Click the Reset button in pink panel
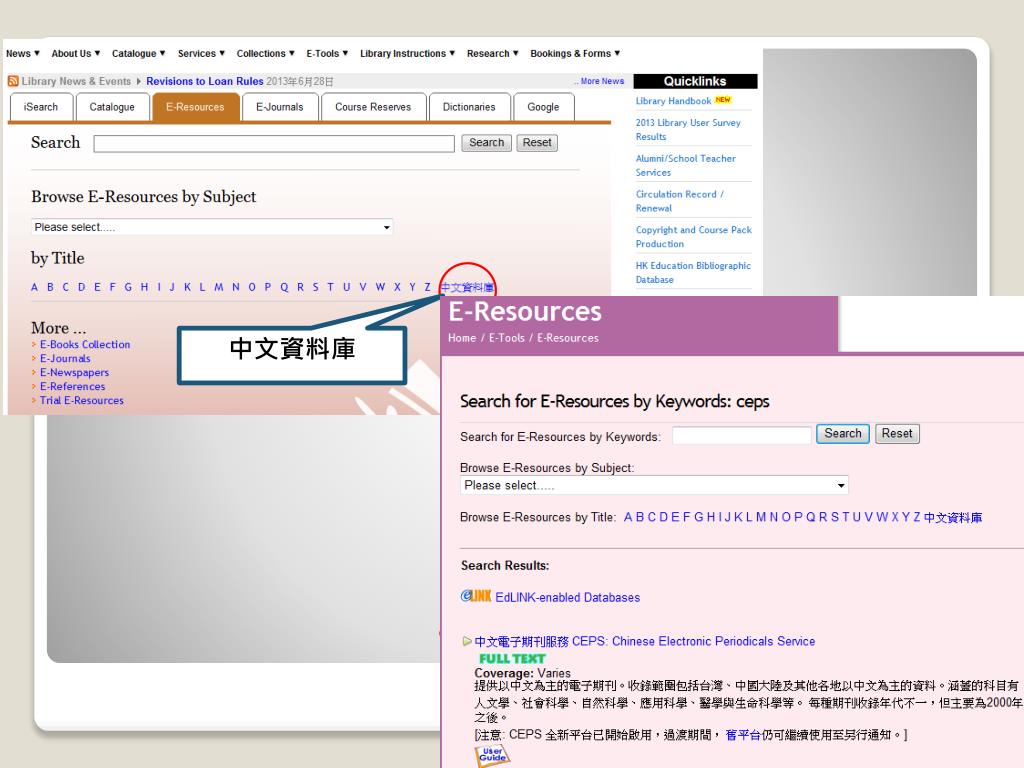The height and width of the screenshot is (768, 1024). 897,434
